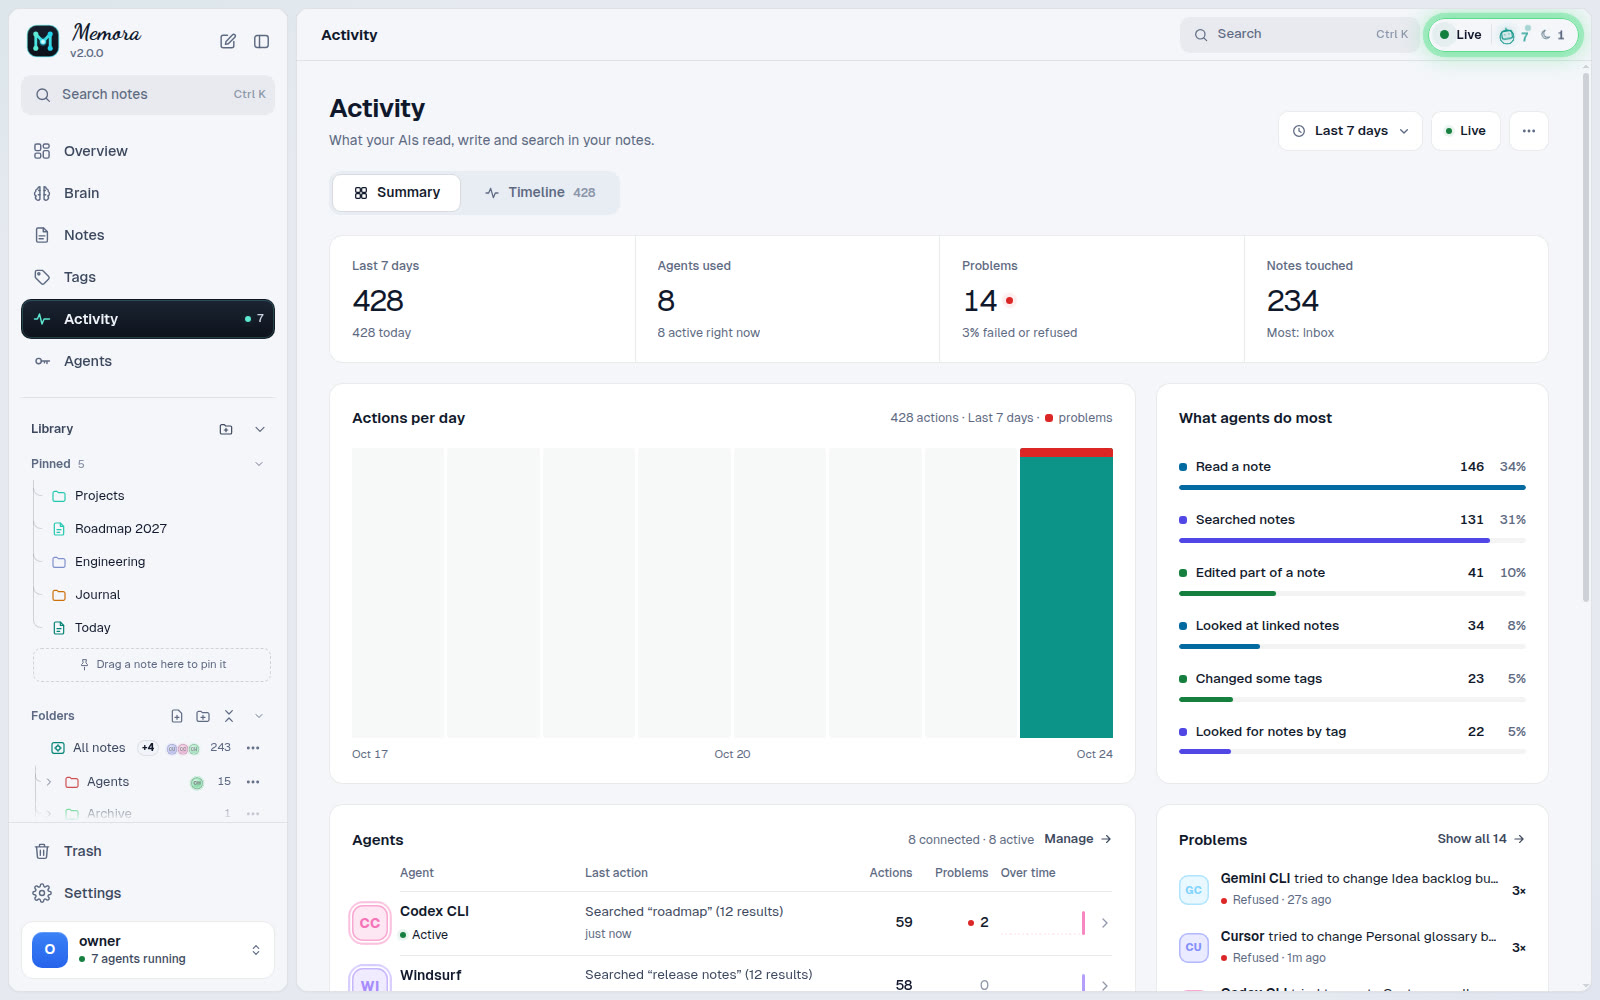Viewport: 1600px width, 1000px height.
Task: Collapse the Folders section chevron
Action: [259, 716]
